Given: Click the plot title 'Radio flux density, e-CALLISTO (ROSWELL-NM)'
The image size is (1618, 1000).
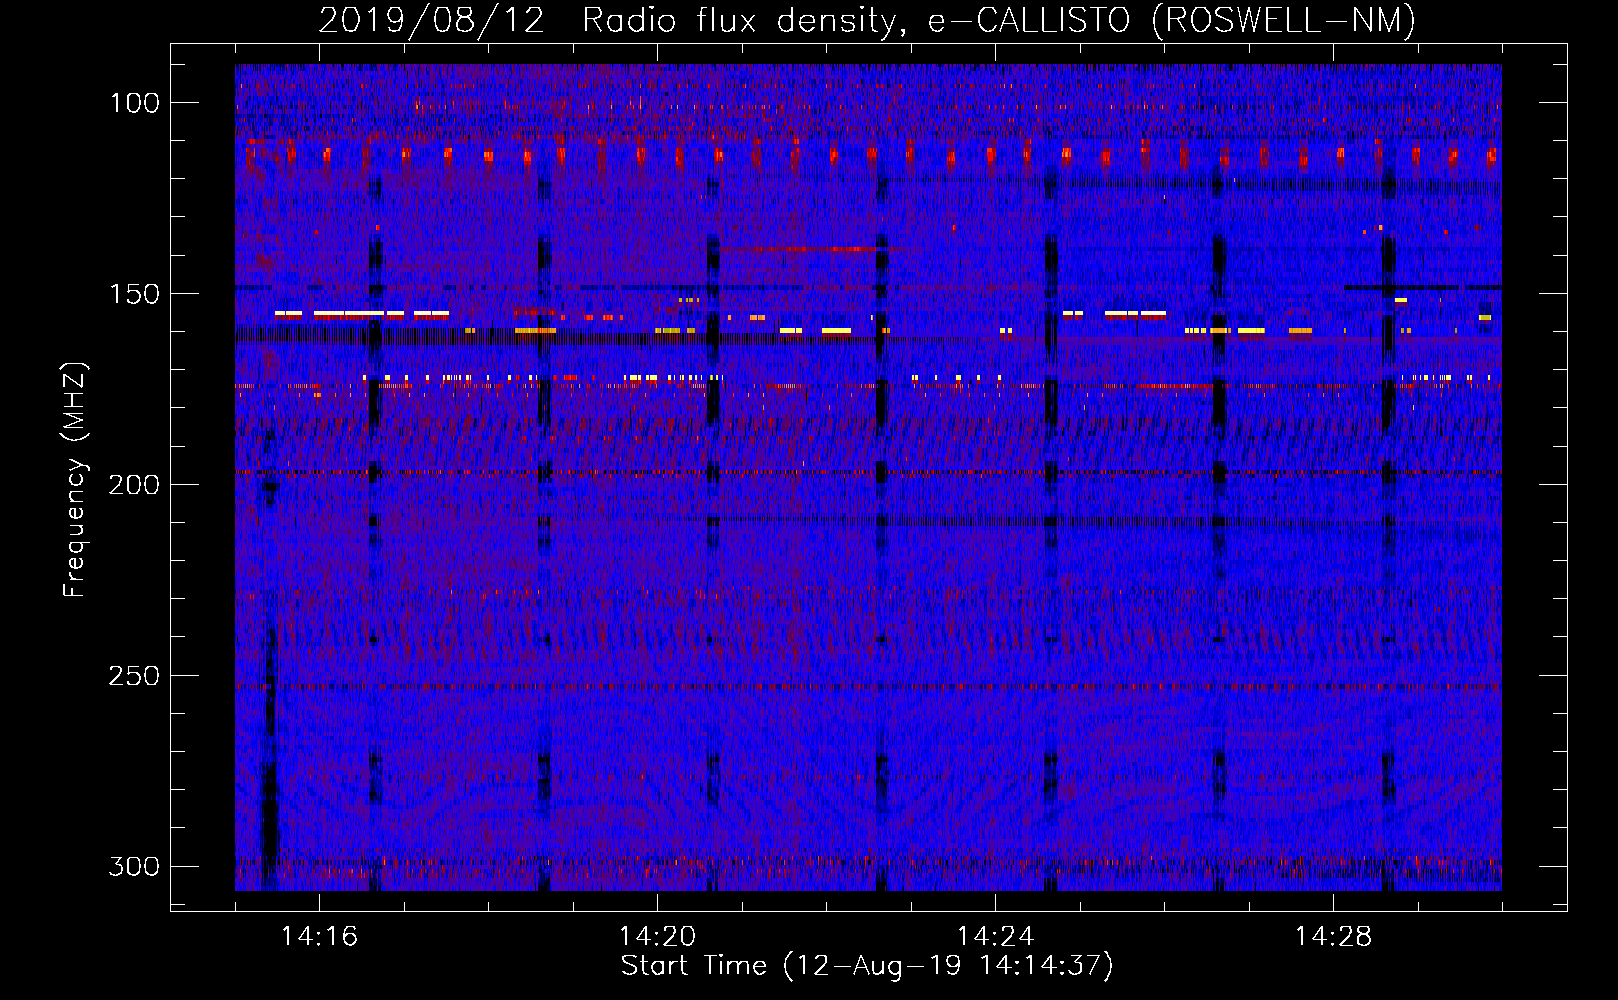Looking at the screenshot, I should 999,20.
